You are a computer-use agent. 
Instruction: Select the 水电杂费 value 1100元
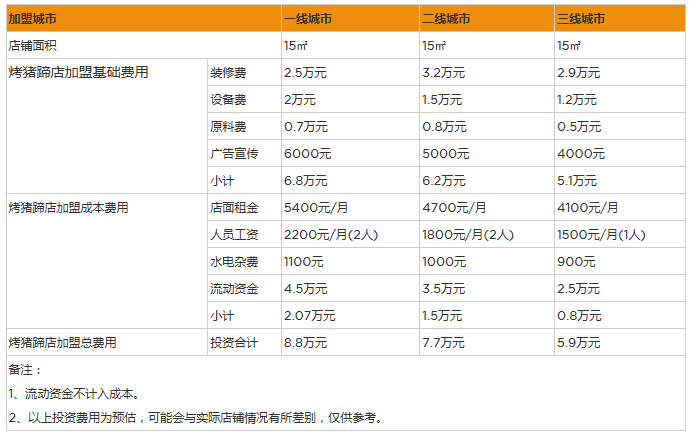[x=304, y=262]
